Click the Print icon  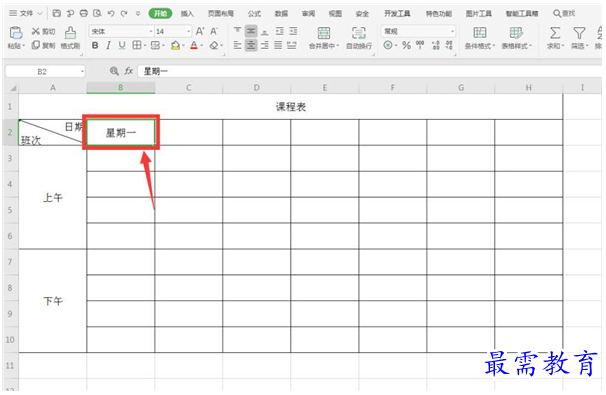point(83,14)
